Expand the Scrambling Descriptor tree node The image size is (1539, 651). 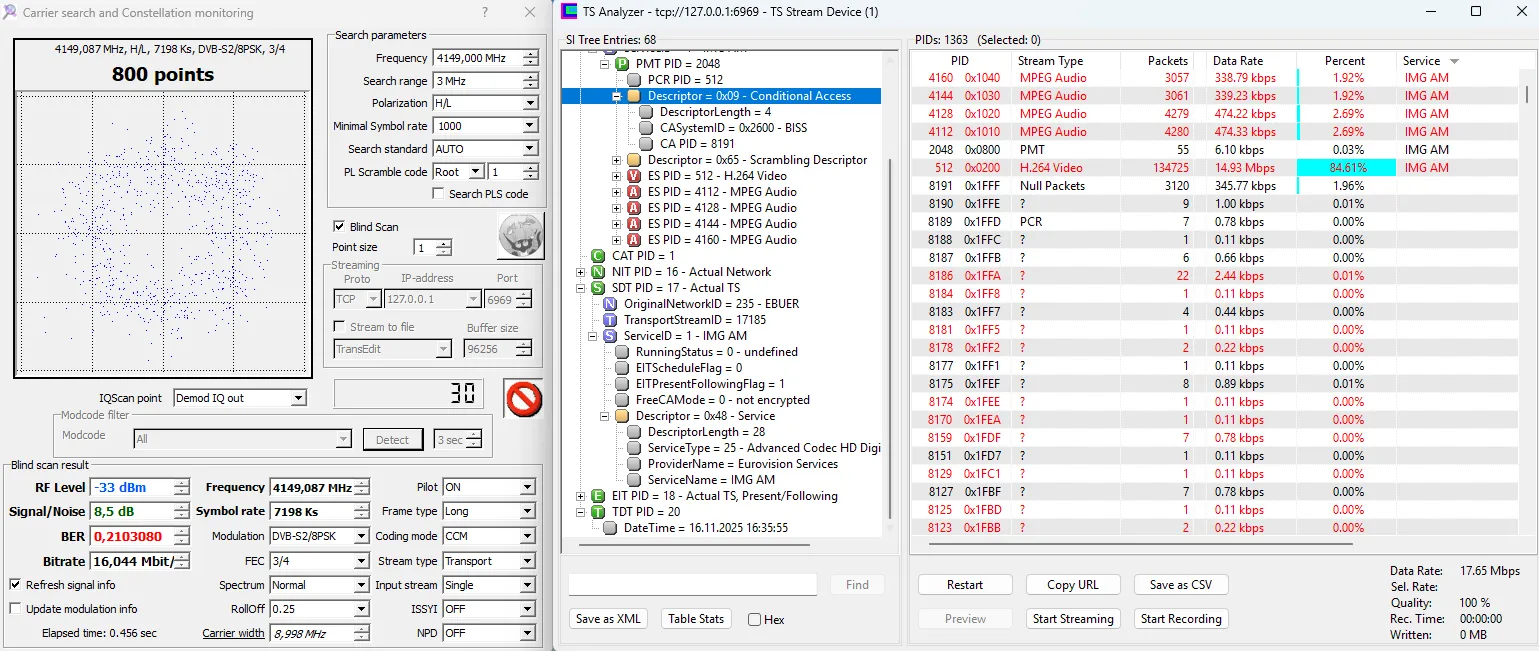[617, 160]
